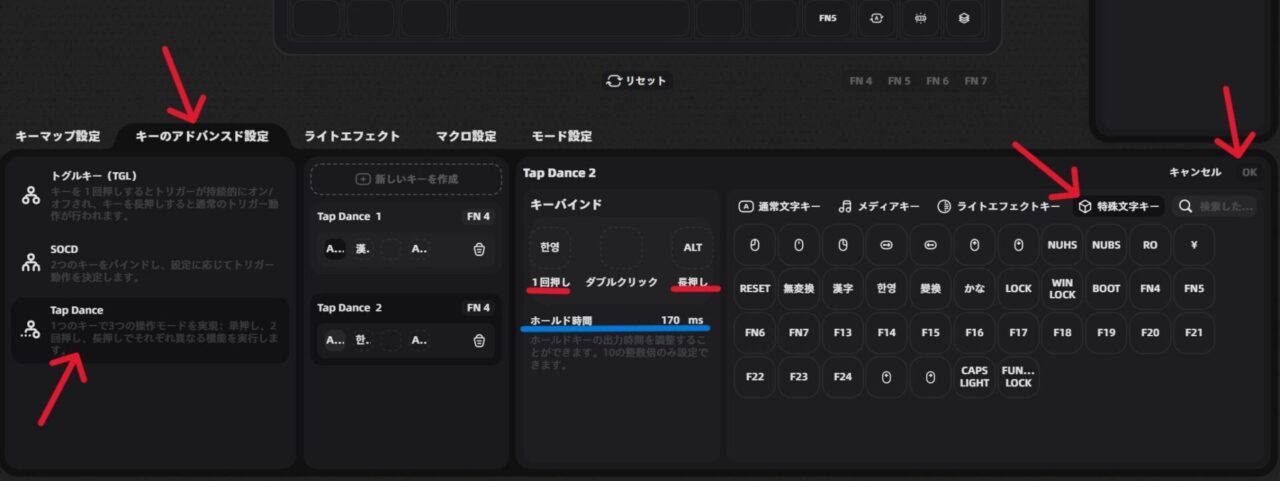
Task: Pick the かな key
Action: tap(975, 288)
